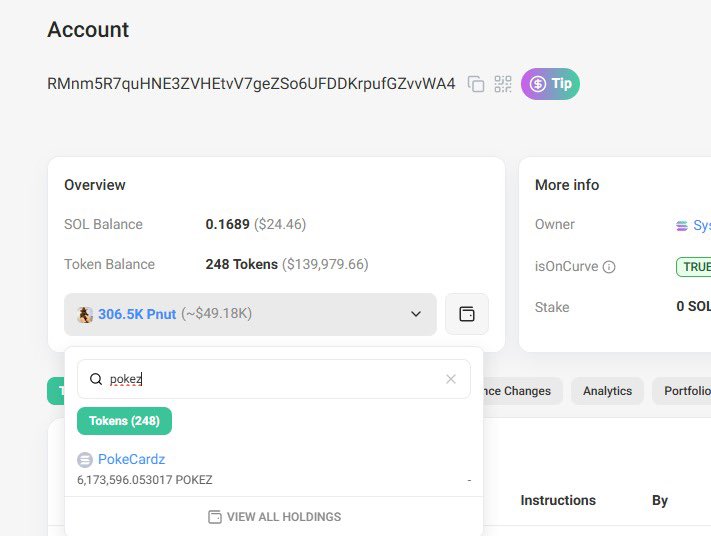Open the wallet holdings icon button

(467, 314)
